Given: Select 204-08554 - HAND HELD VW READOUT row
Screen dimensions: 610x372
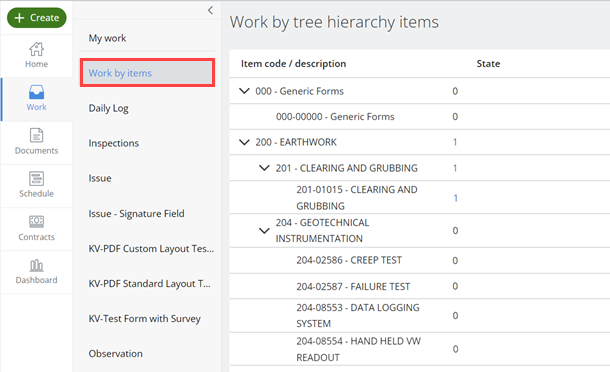Looking at the screenshot, I should pos(420,349).
